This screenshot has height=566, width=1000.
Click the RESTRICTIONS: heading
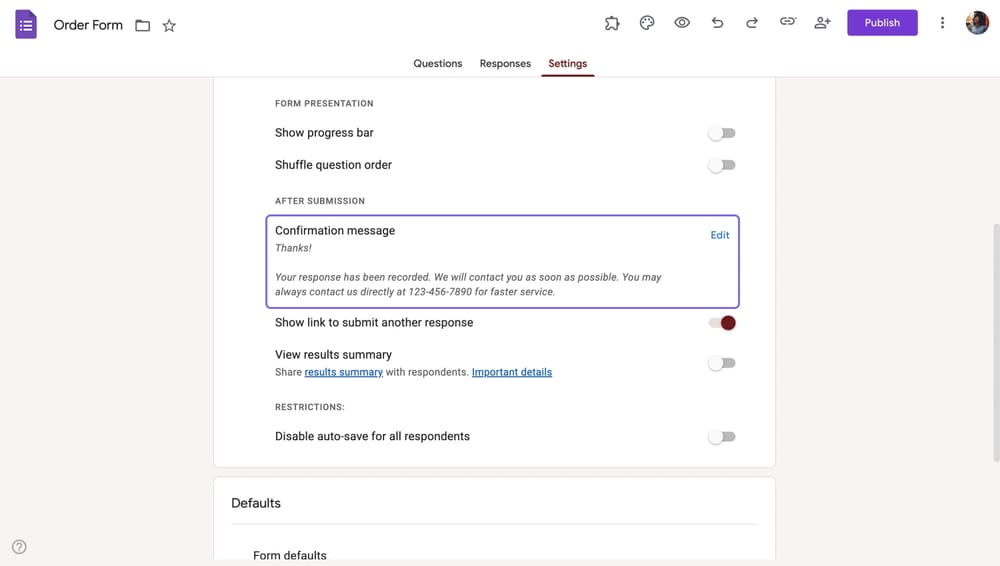point(309,407)
